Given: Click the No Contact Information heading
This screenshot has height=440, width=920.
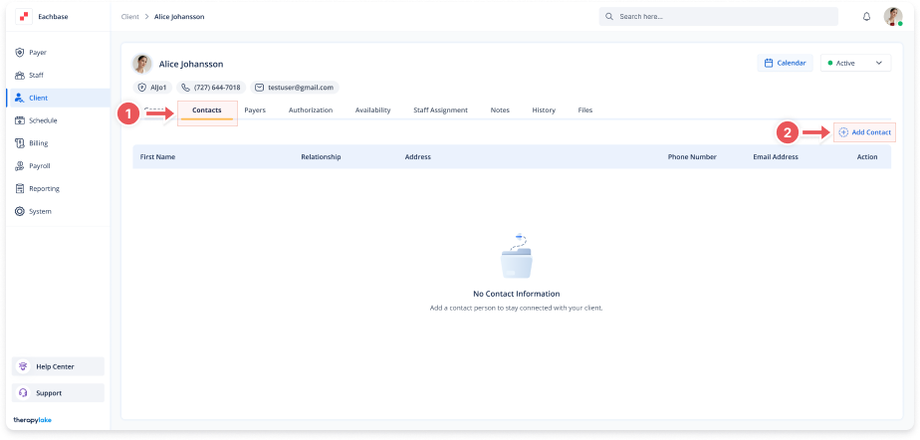Looking at the screenshot, I should click(x=516, y=294).
